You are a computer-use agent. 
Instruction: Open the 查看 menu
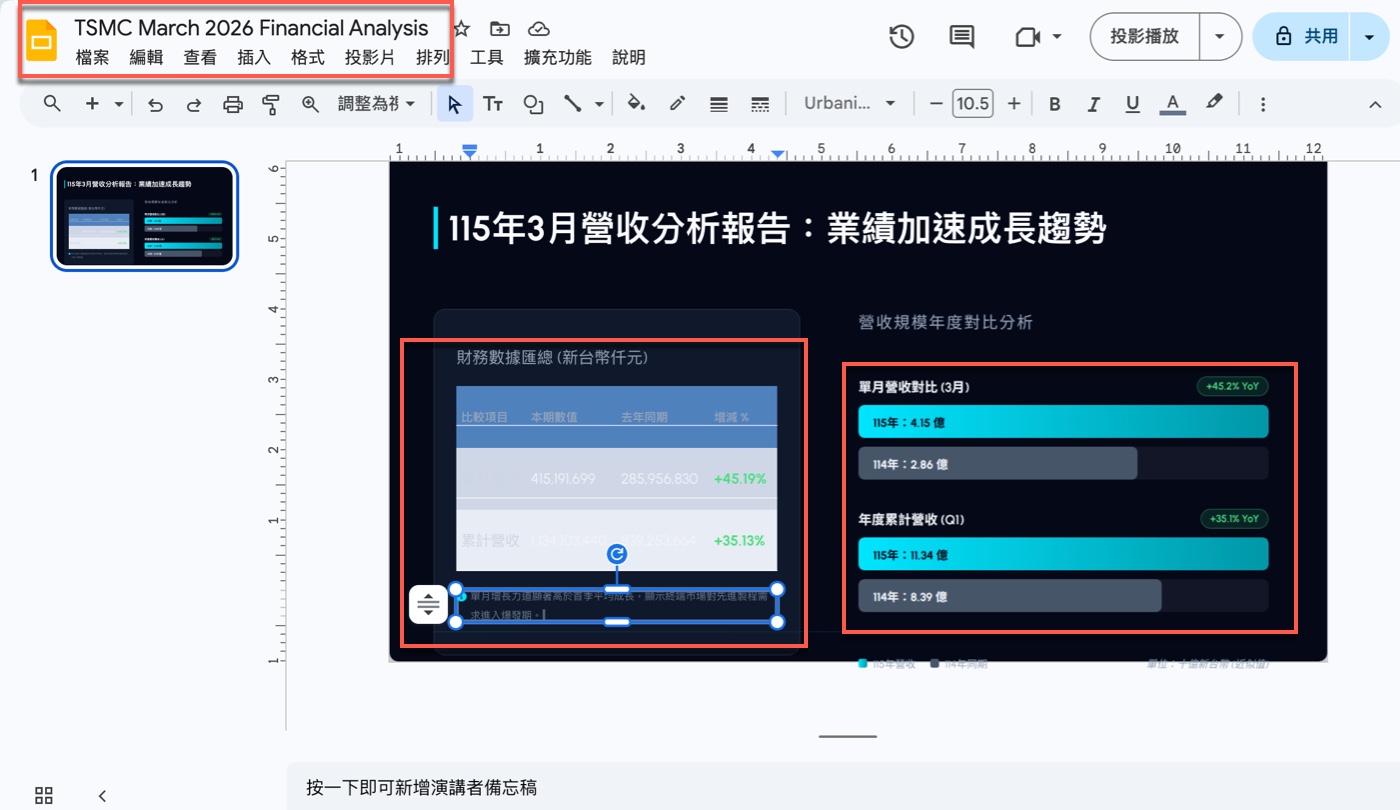[200, 58]
